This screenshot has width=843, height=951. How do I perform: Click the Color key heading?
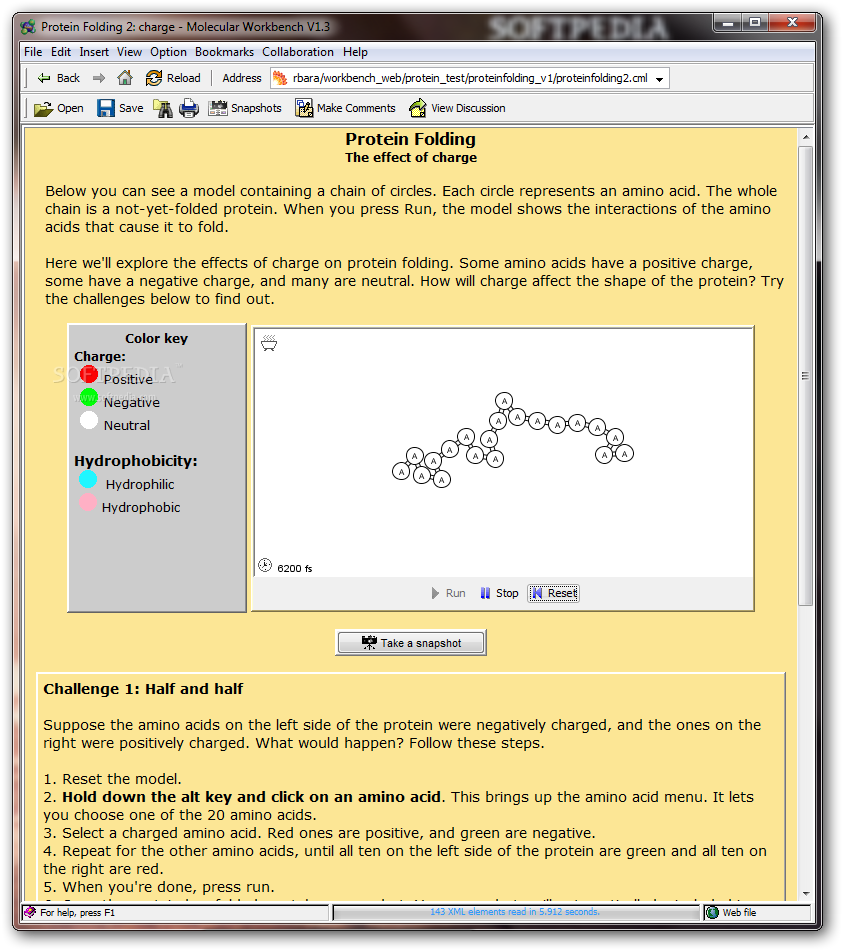tap(156, 338)
